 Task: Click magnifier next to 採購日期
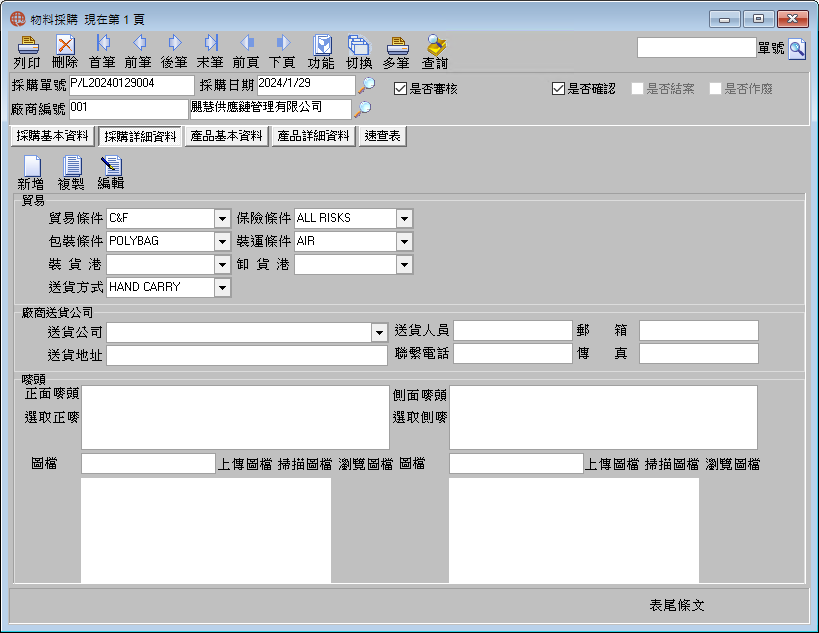(367, 85)
